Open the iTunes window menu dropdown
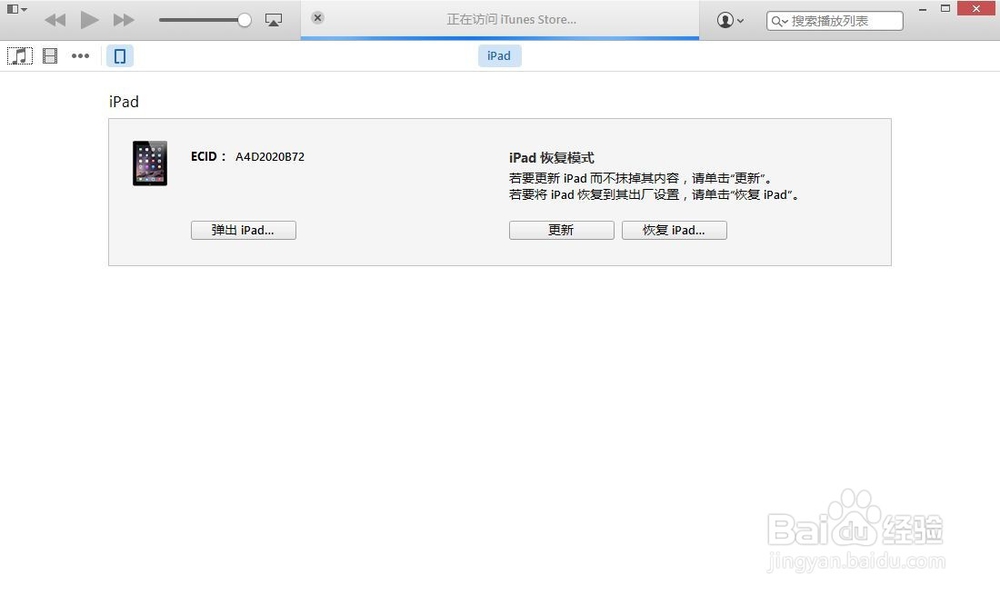Viewport: 1000px width, 595px height. (17, 10)
